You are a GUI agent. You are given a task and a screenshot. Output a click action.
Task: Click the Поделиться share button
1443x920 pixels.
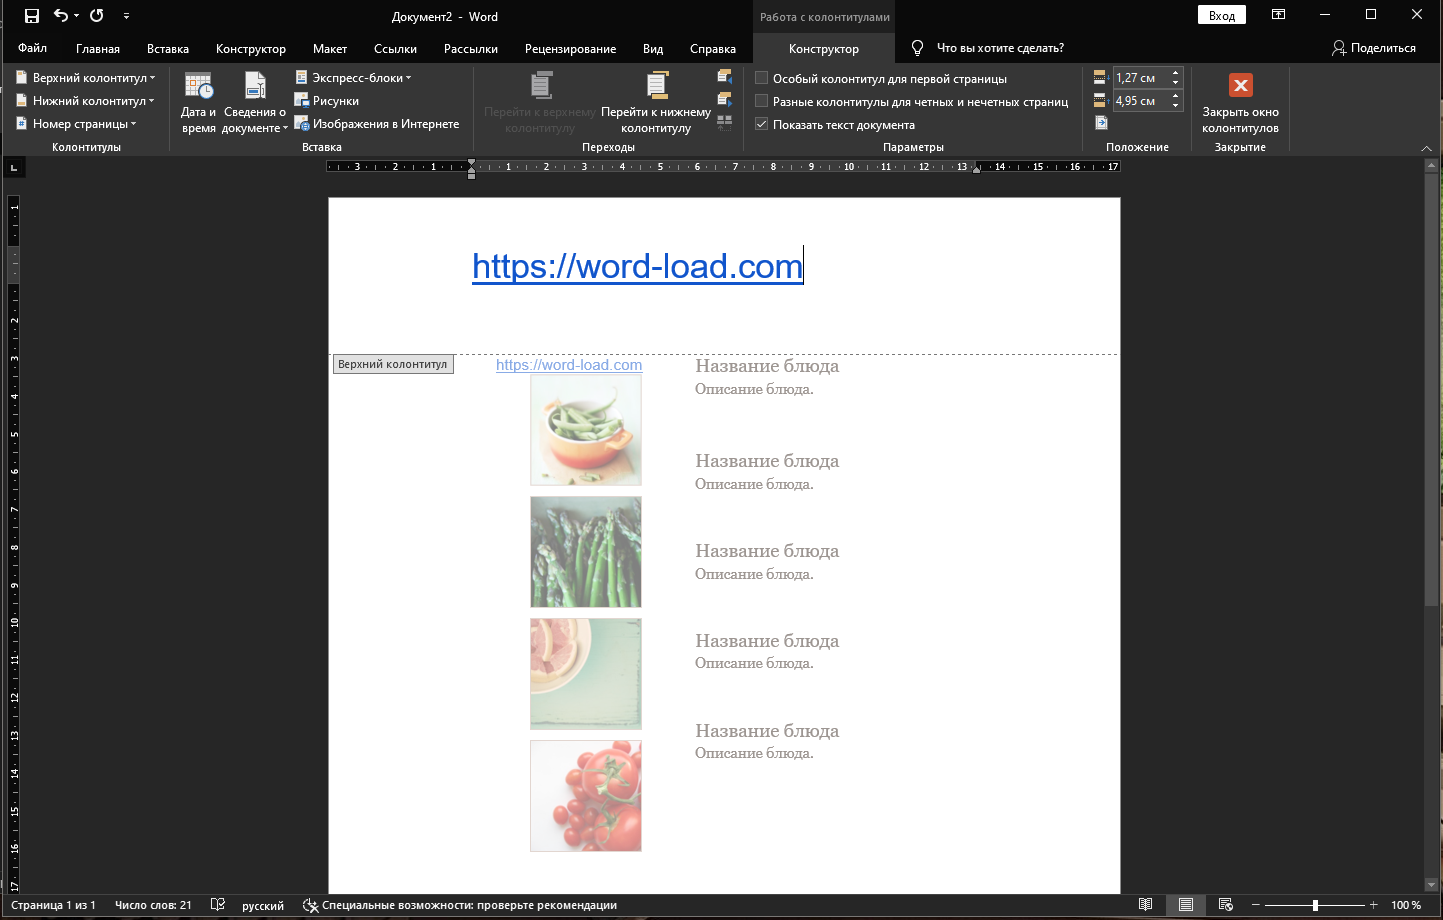point(1373,48)
